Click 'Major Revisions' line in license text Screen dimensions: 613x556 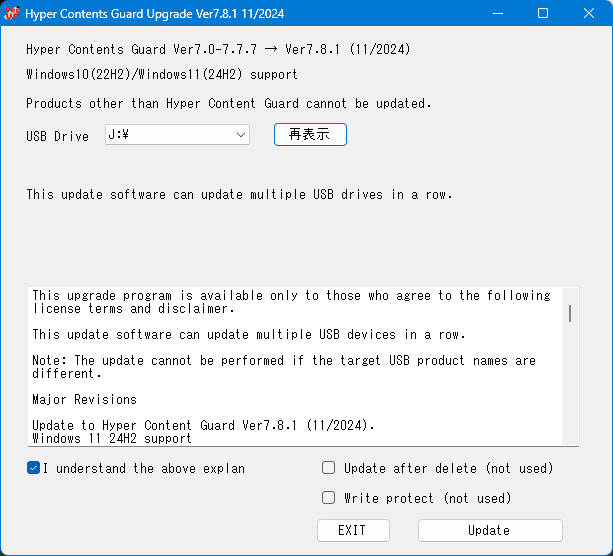pyautogui.click(x=84, y=399)
